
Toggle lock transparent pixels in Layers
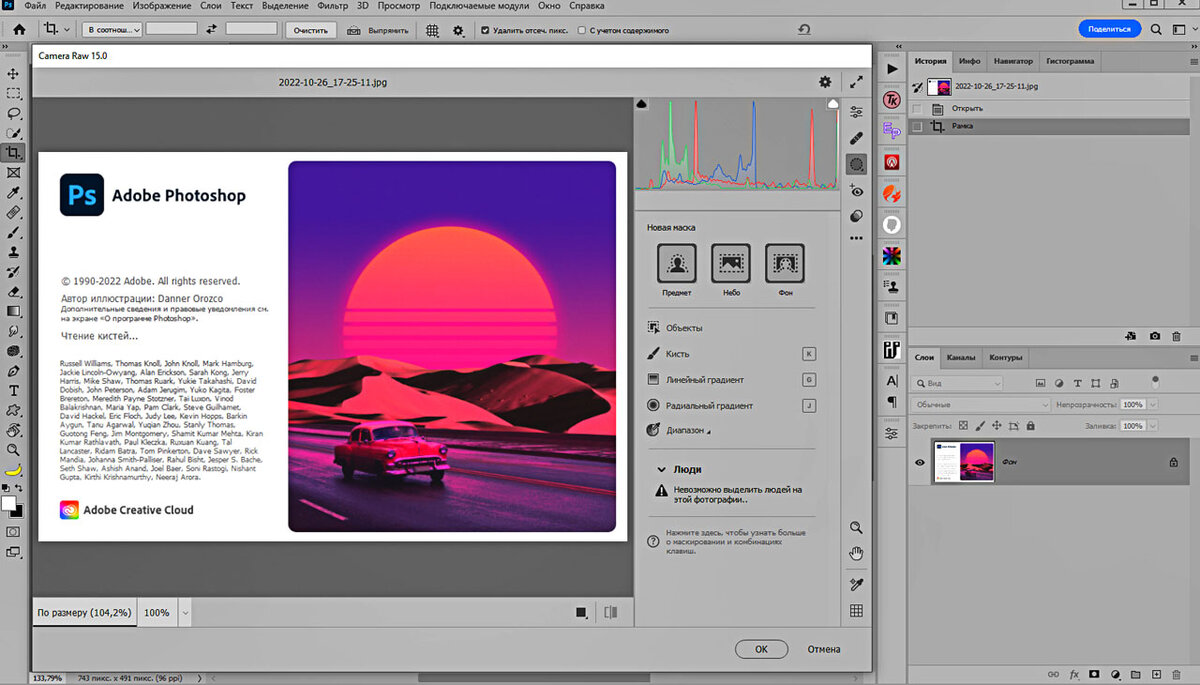(963, 425)
